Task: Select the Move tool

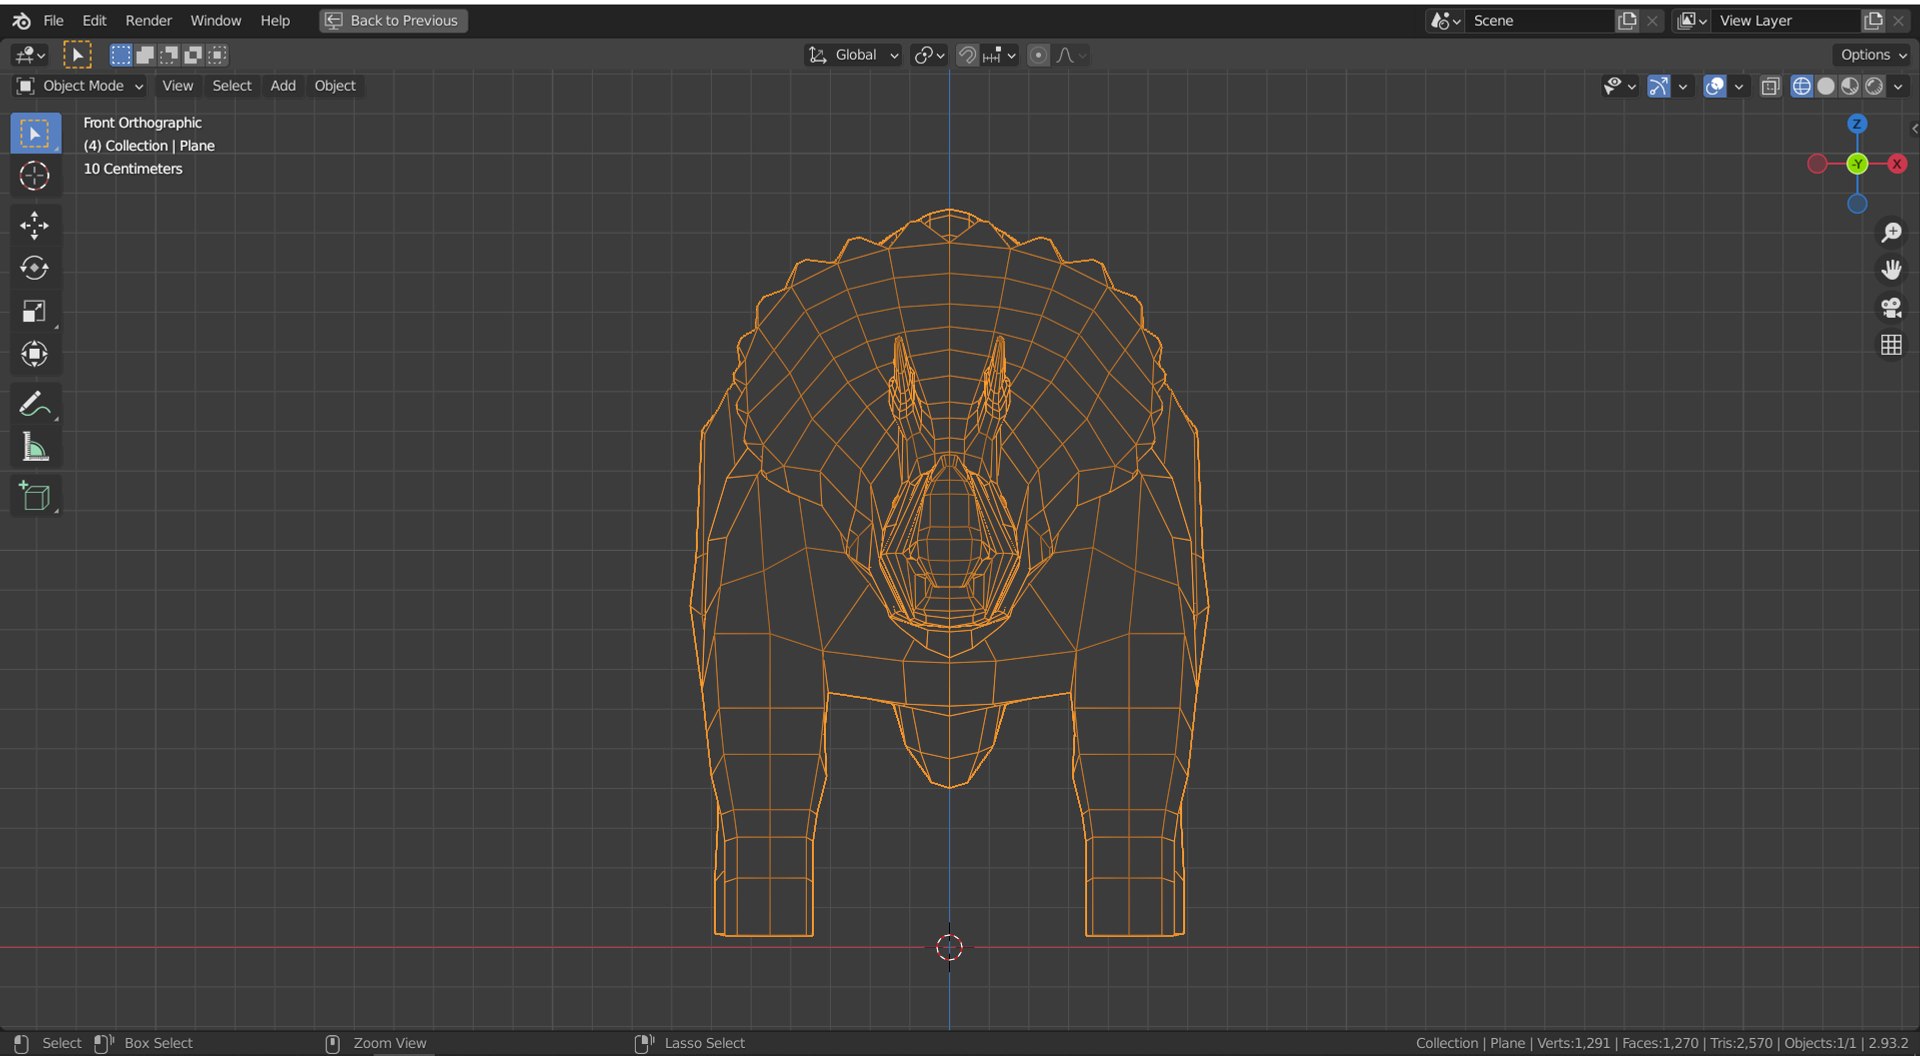Action: tap(34, 226)
